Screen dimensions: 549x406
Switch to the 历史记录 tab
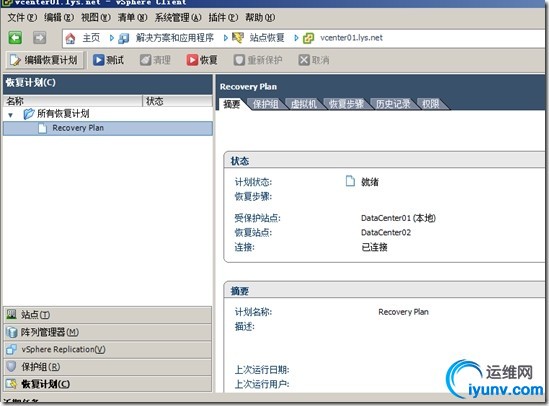pos(393,104)
